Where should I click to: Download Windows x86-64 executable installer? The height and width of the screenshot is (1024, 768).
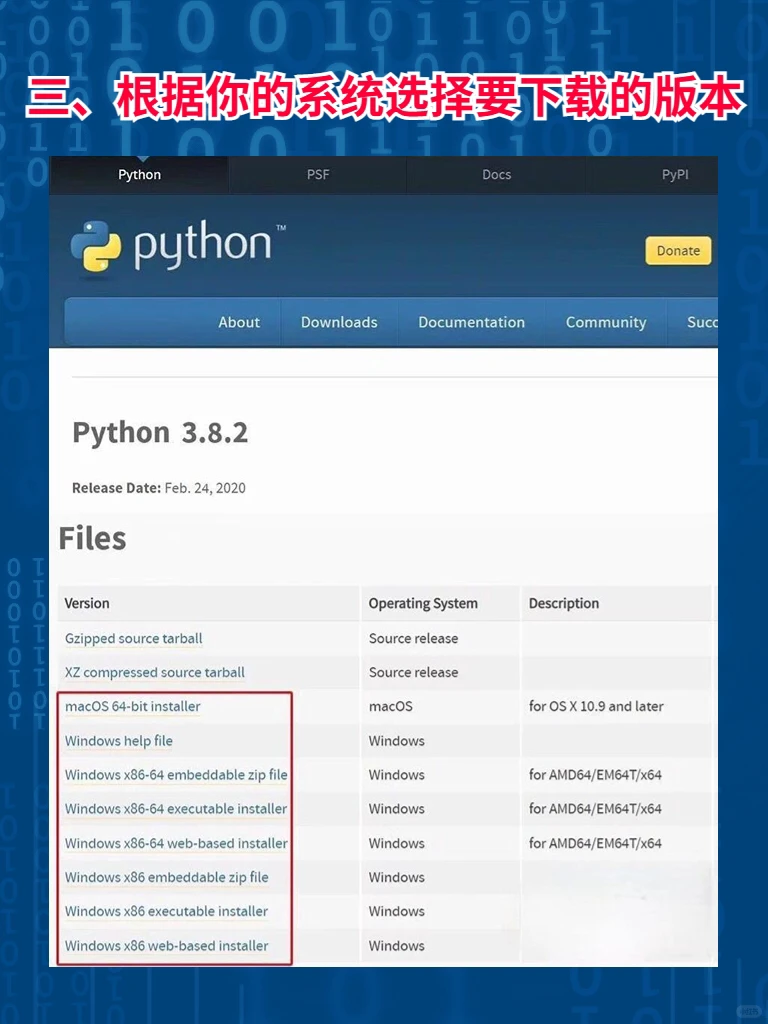pos(176,809)
